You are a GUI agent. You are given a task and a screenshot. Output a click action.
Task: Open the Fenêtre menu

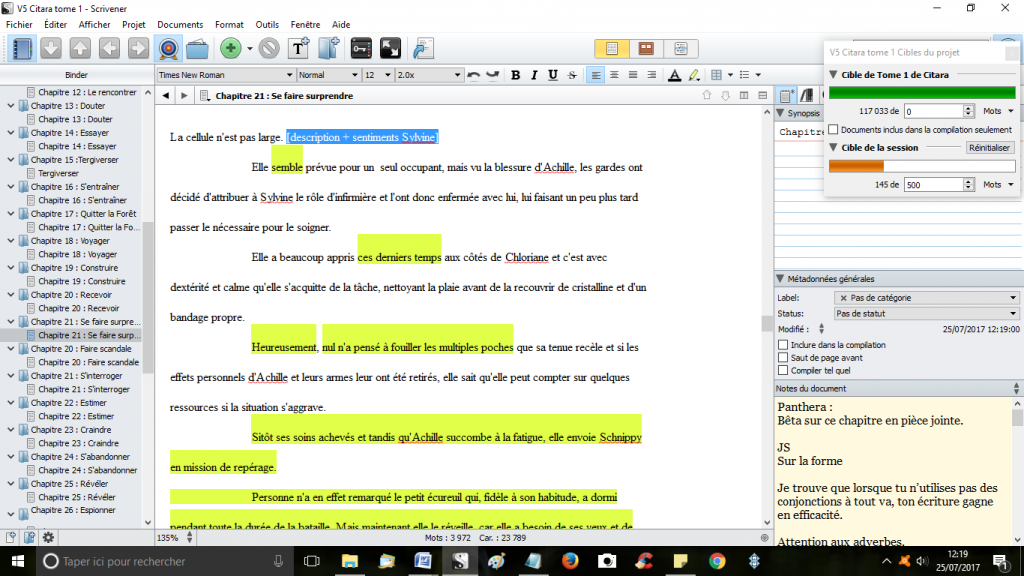(x=306, y=24)
